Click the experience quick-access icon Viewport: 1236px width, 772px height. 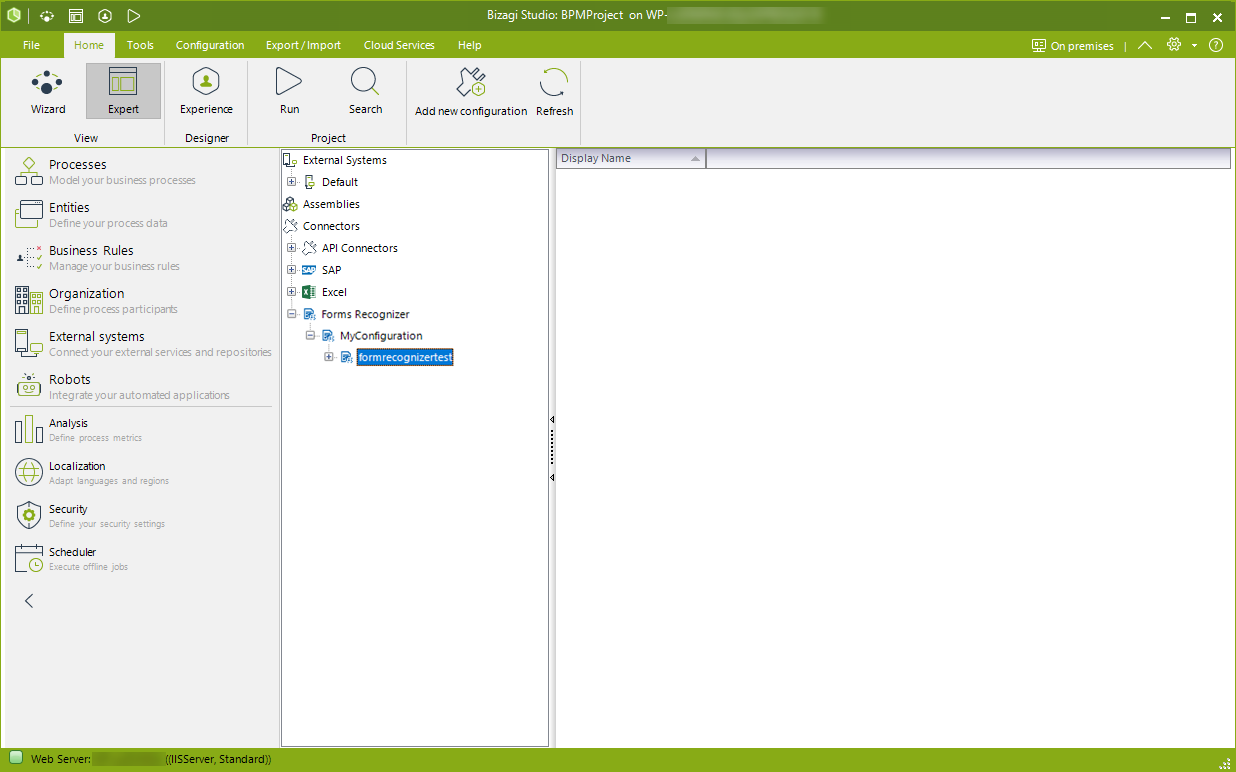click(x=105, y=16)
